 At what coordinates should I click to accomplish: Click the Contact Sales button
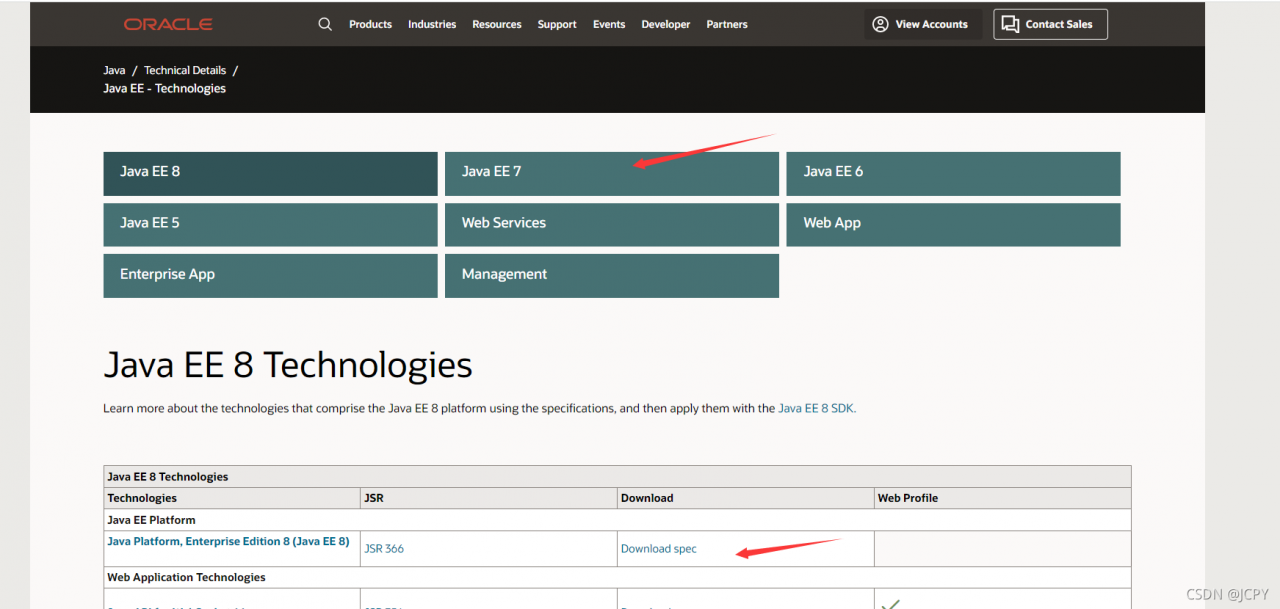click(1050, 24)
